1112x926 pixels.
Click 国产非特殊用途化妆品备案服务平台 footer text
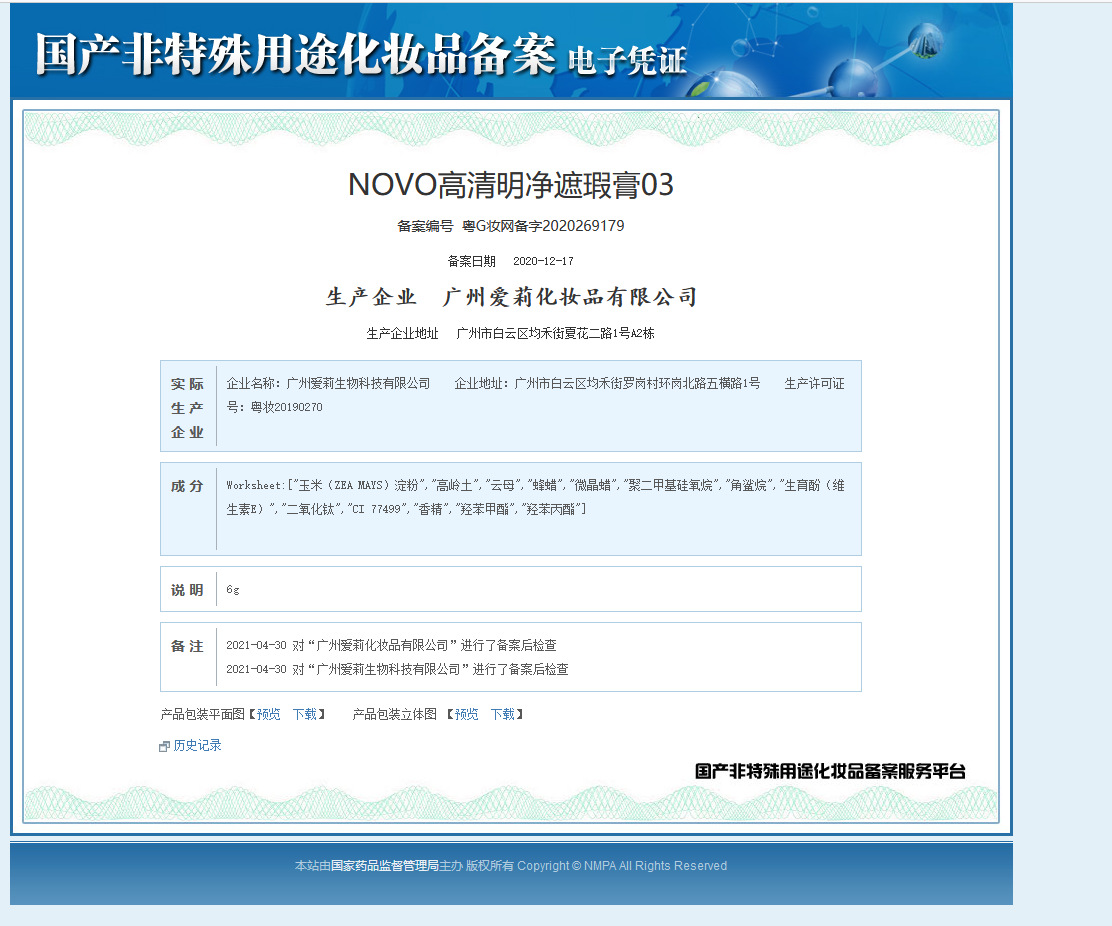coord(830,771)
